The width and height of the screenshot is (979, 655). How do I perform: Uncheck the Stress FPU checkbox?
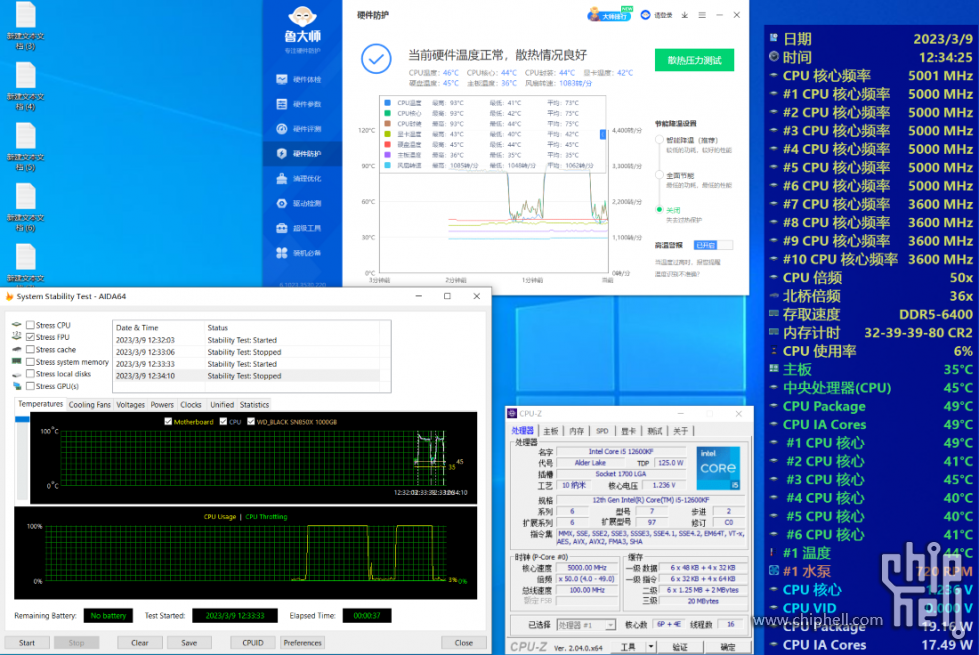[x=30, y=337]
